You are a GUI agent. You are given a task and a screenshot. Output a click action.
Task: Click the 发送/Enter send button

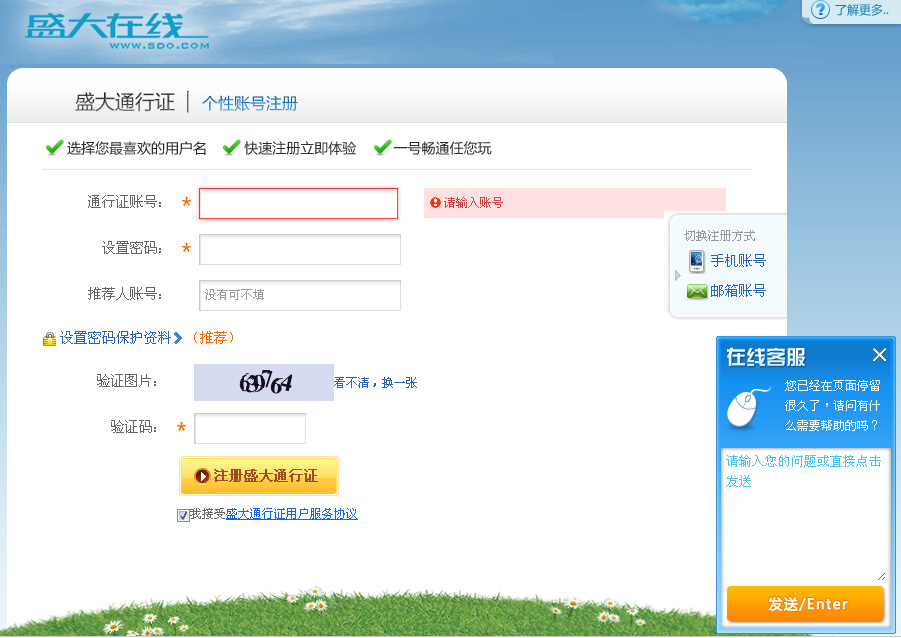click(x=806, y=604)
